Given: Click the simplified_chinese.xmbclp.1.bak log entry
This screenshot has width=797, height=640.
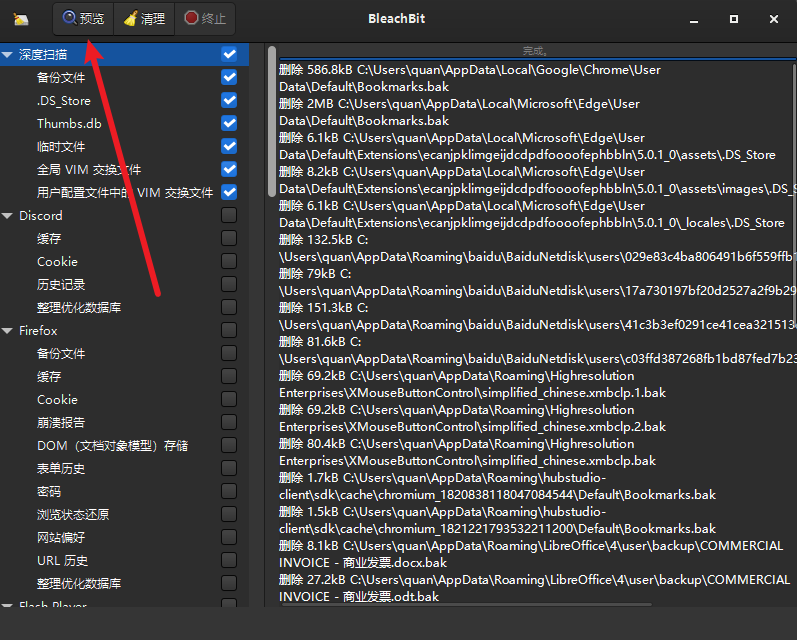Looking at the screenshot, I should coord(472,384).
